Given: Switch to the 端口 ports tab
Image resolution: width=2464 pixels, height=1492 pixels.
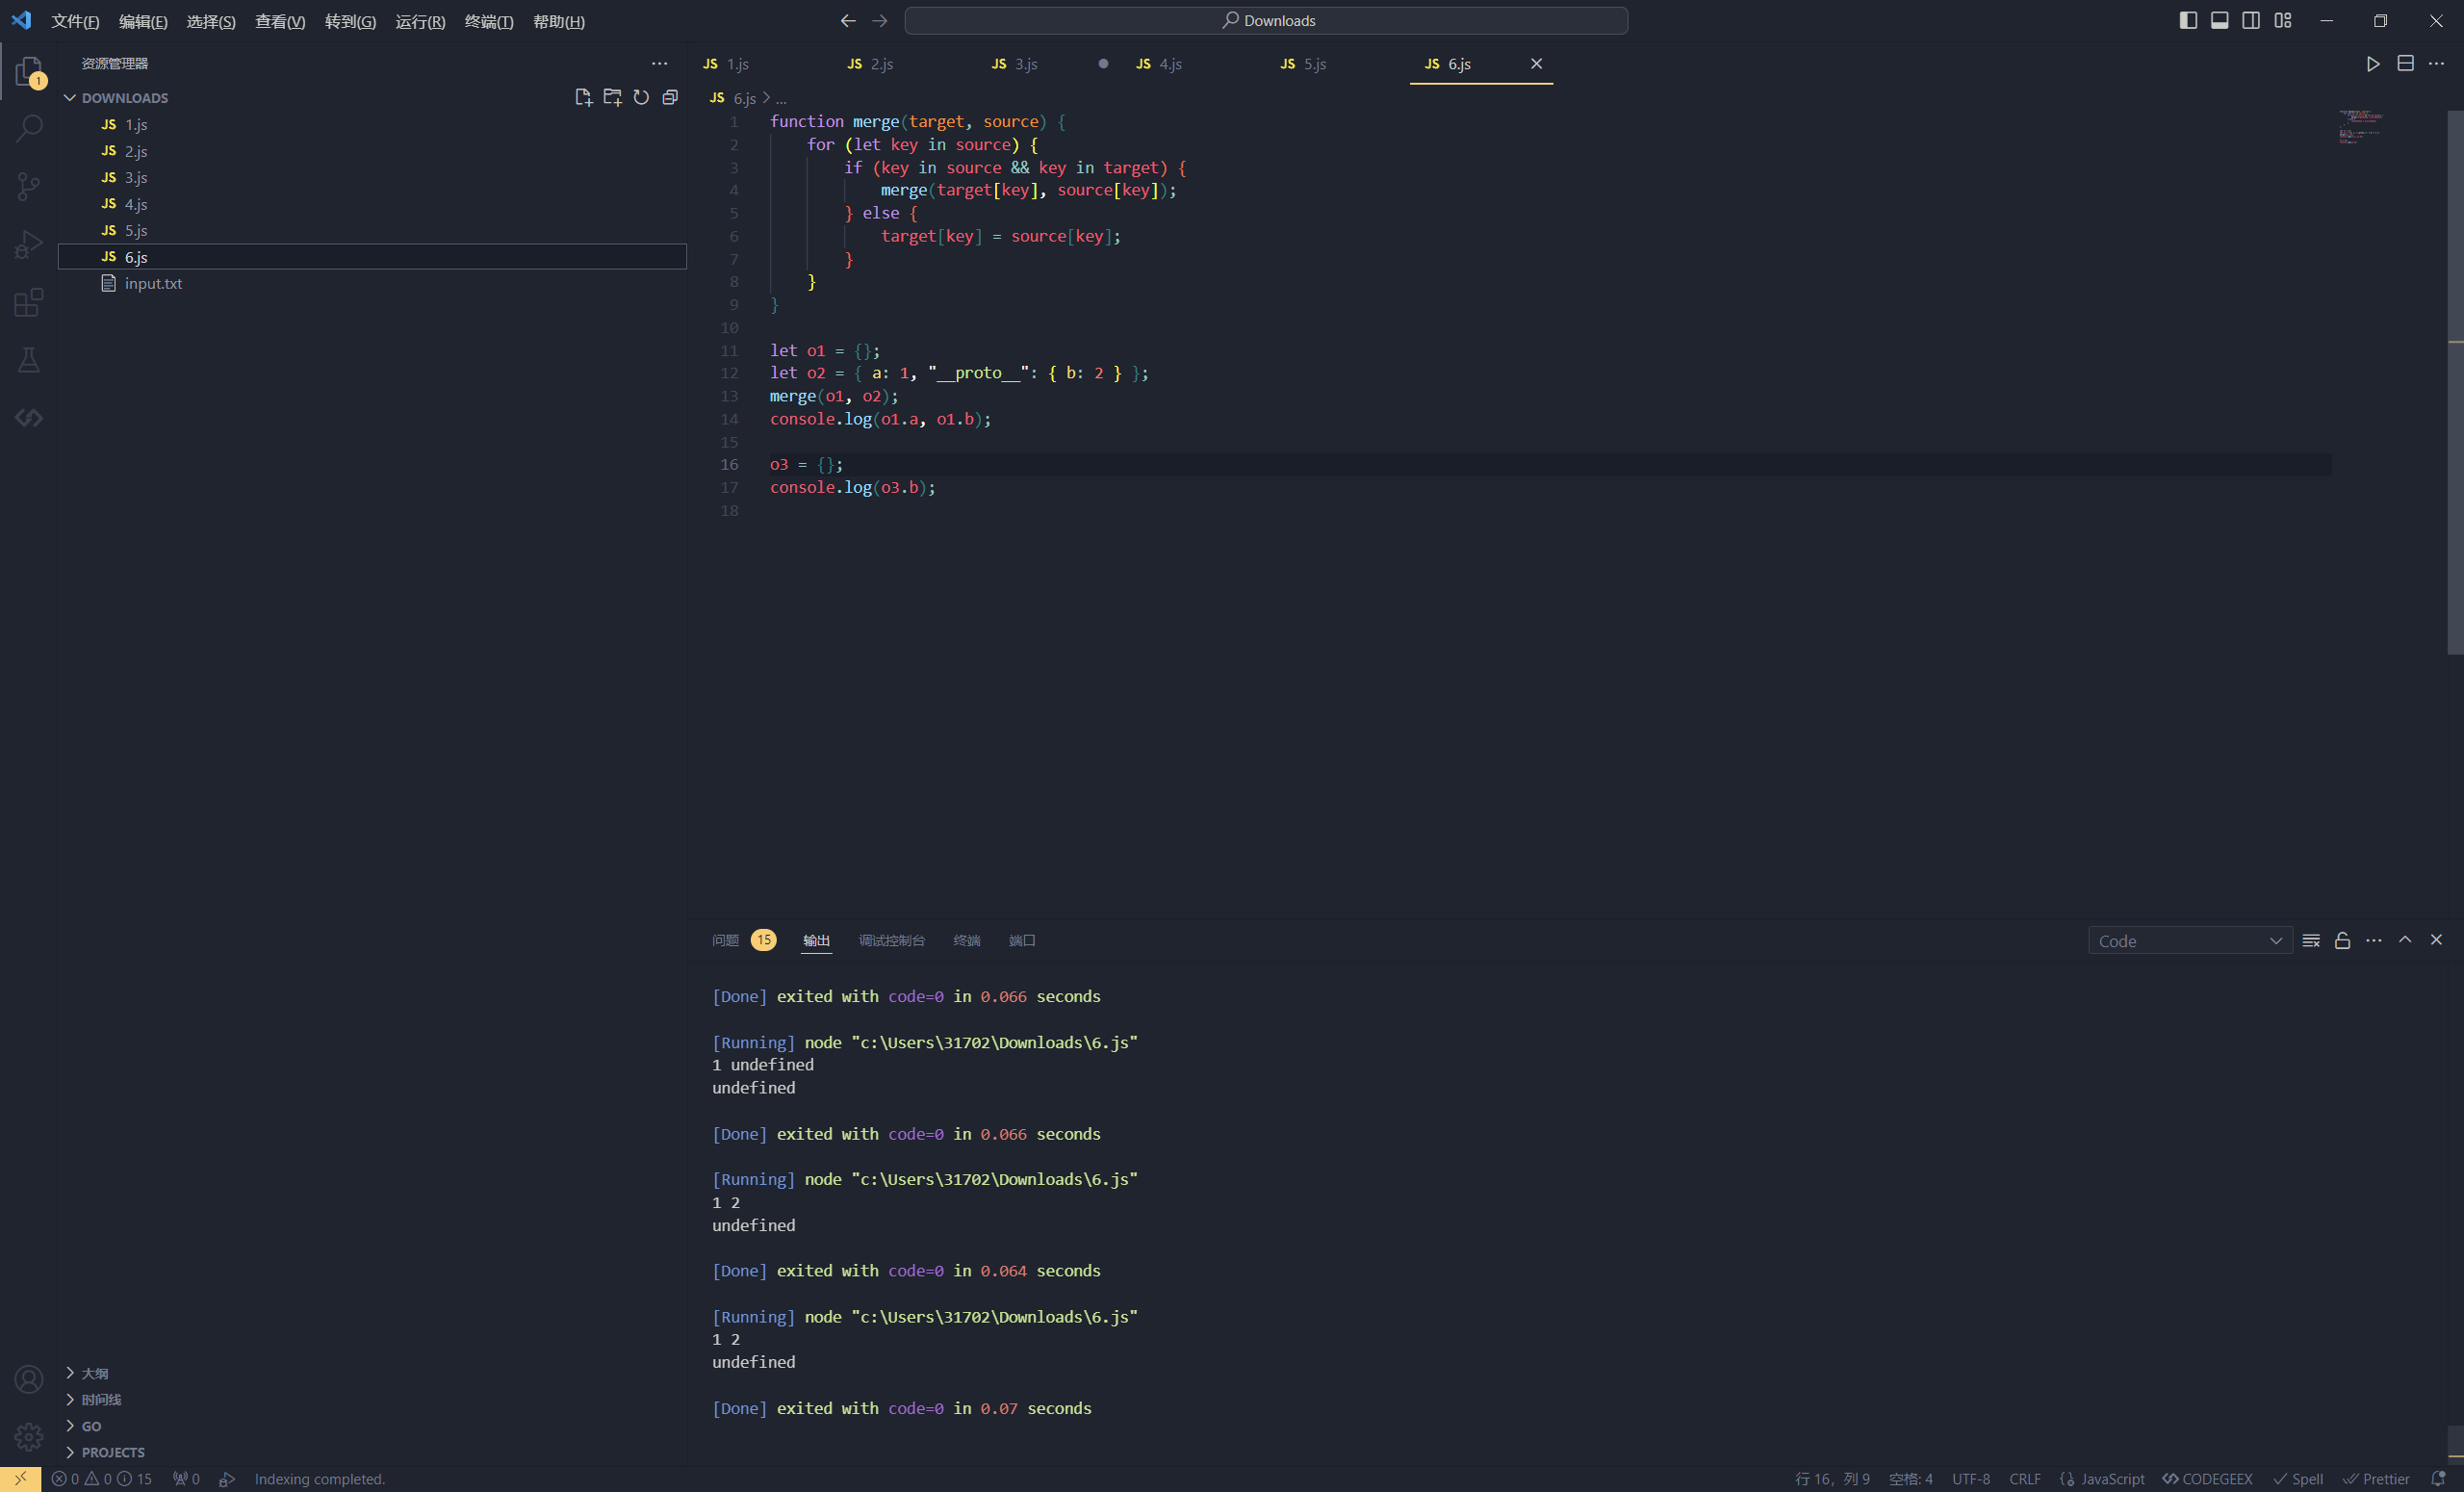Looking at the screenshot, I should click(1022, 940).
